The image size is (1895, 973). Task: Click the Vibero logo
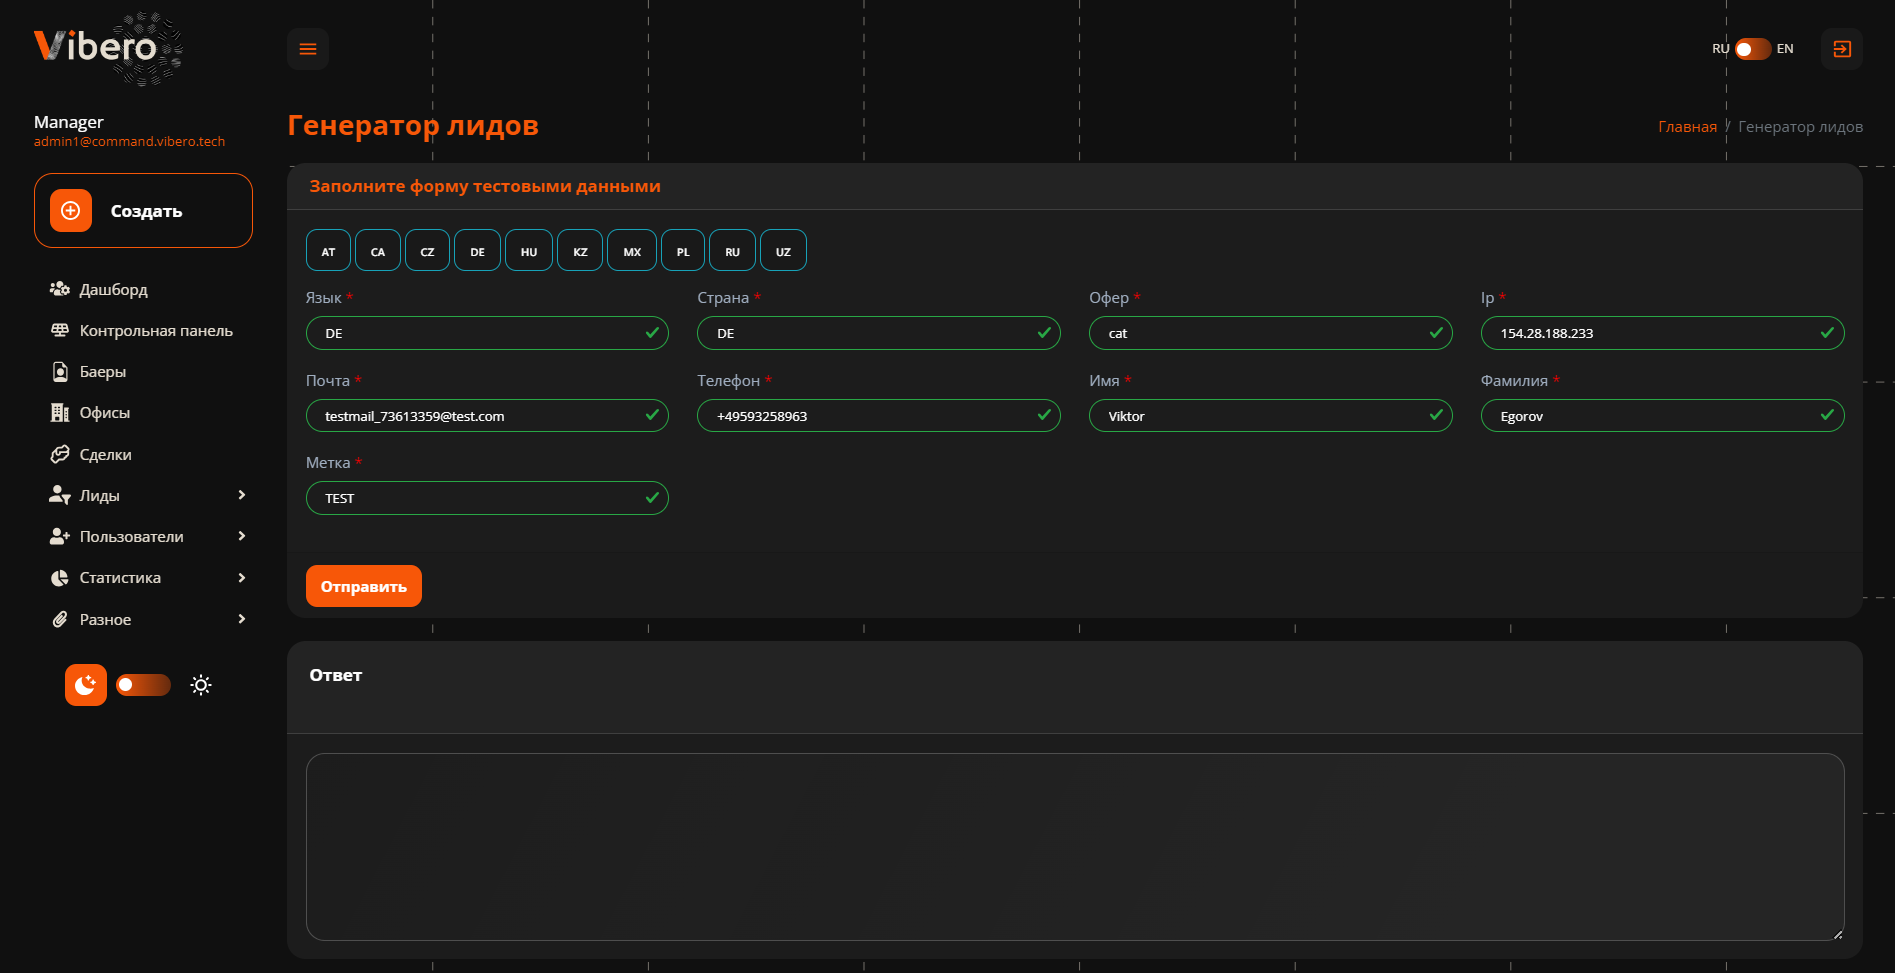[x=108, y=48]
